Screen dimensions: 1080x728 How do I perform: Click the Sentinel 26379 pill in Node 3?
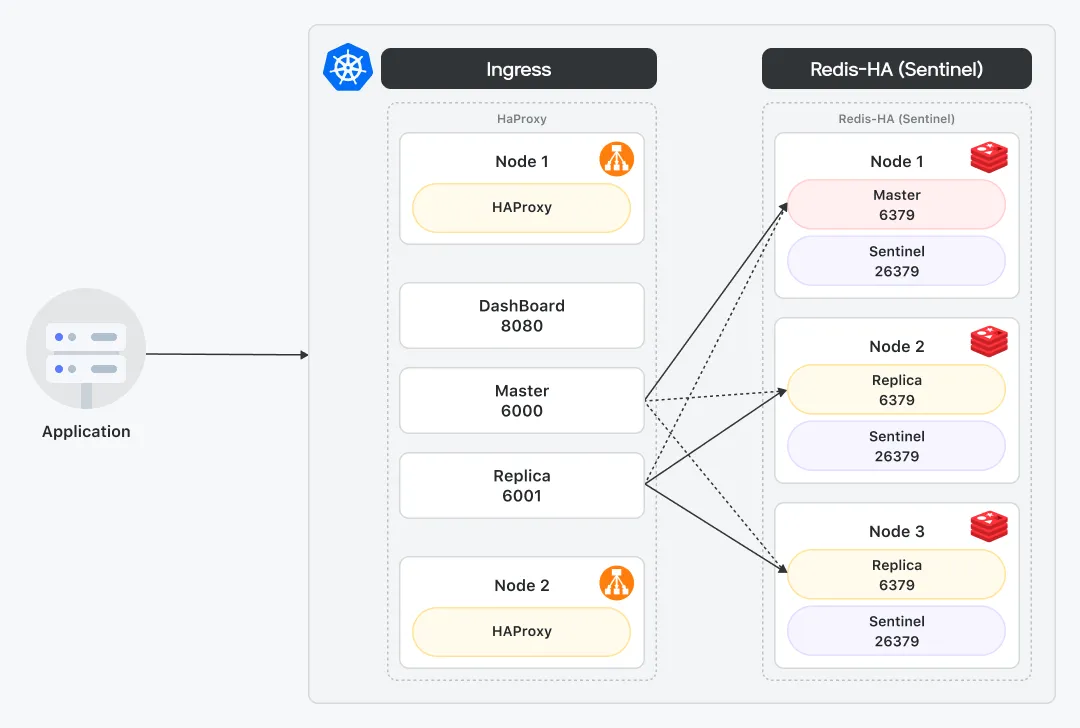pyautogui.click(x=896, y=631)
